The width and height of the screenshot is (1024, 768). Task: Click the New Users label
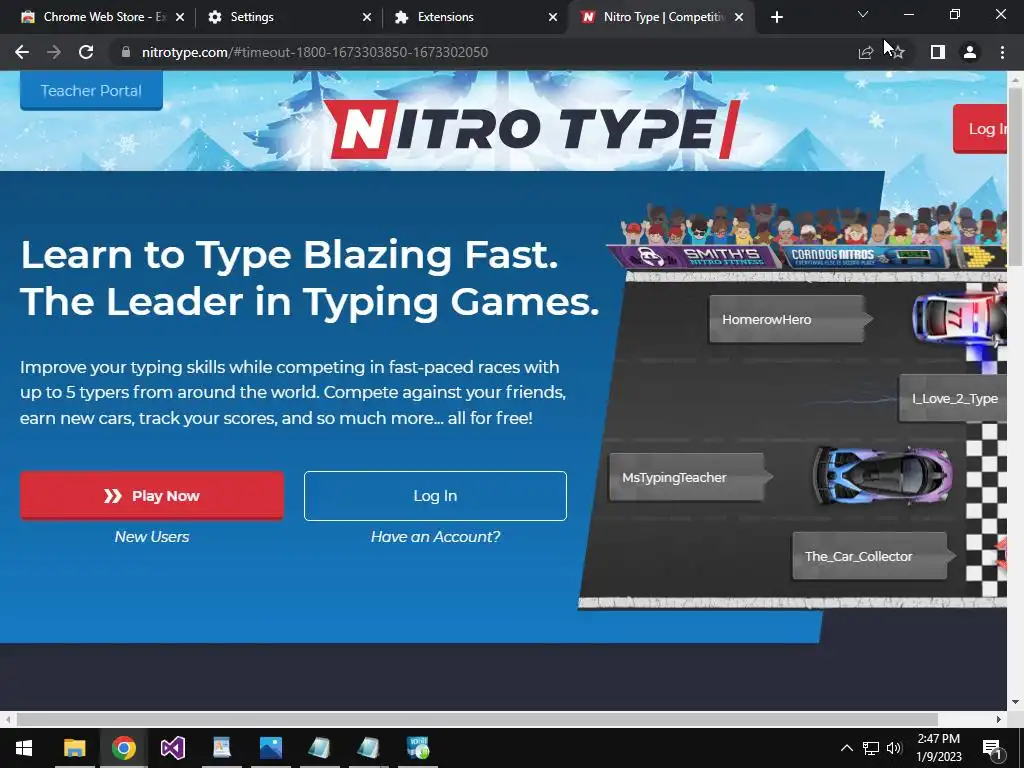(x=152, y=537)
